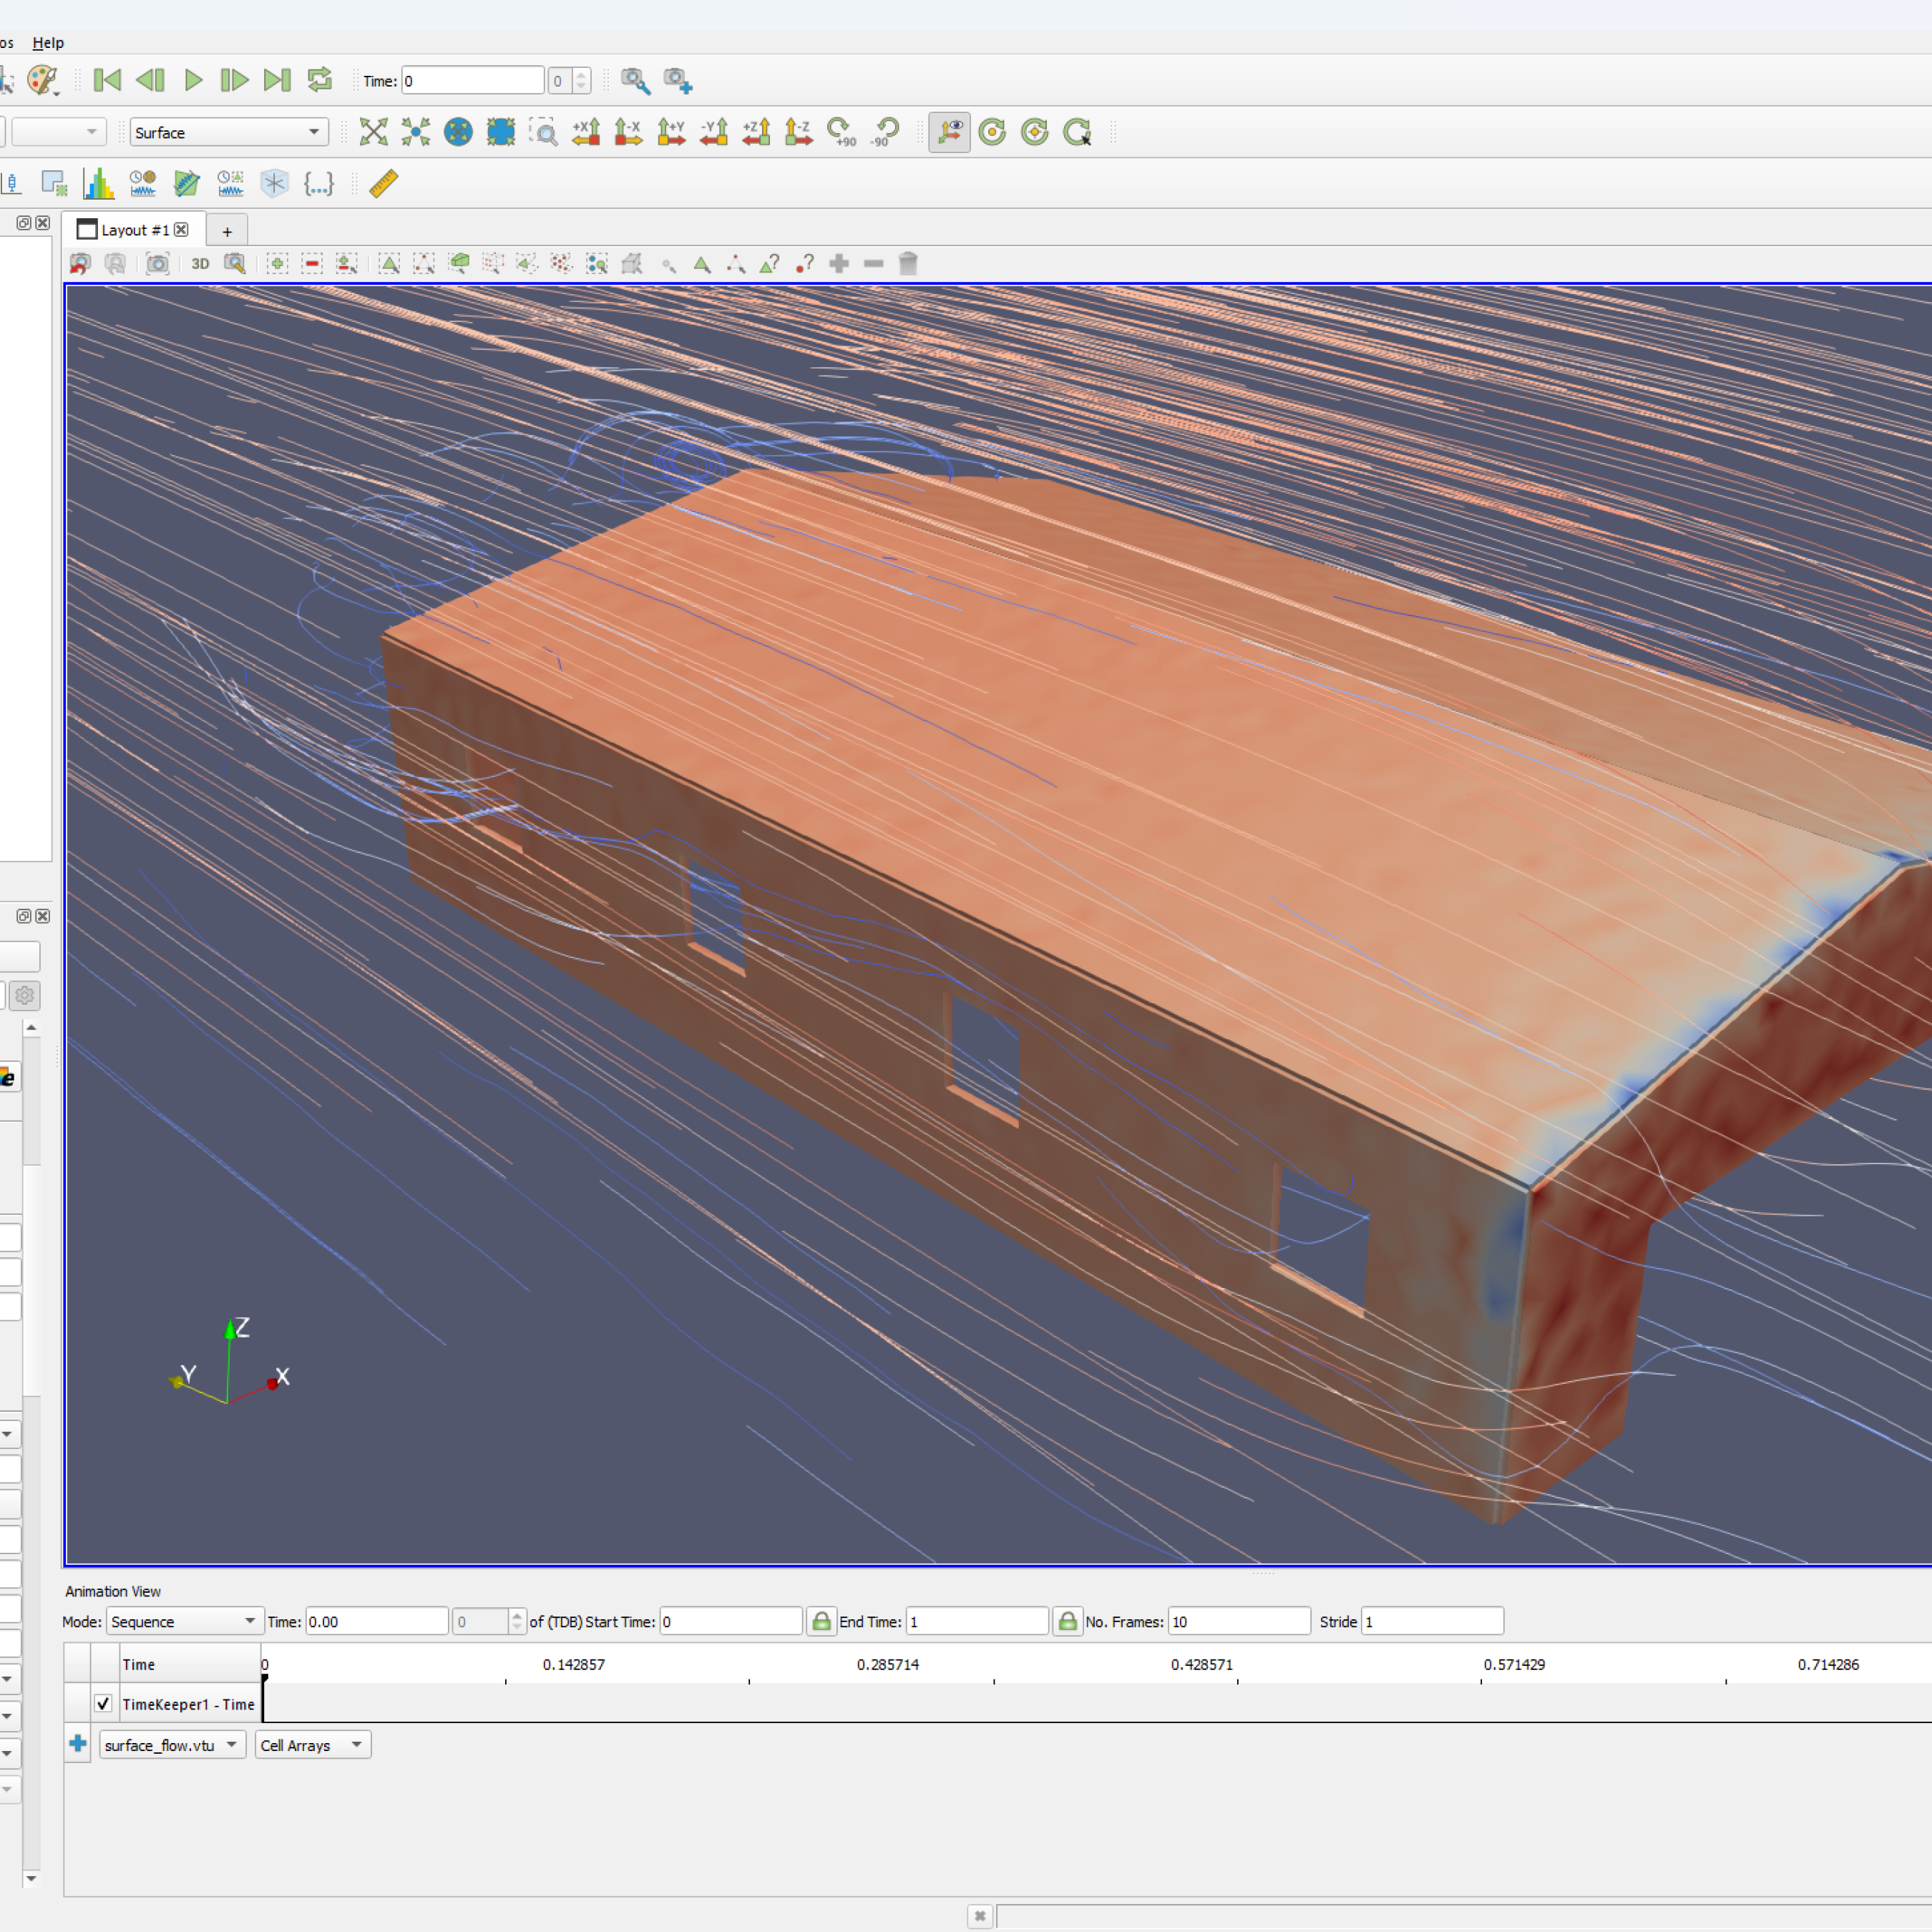The image size is (1932, 1932).
Task: Toggle the 3D interaction mode button
Action: pyautogui.click(x=200, y=264)
